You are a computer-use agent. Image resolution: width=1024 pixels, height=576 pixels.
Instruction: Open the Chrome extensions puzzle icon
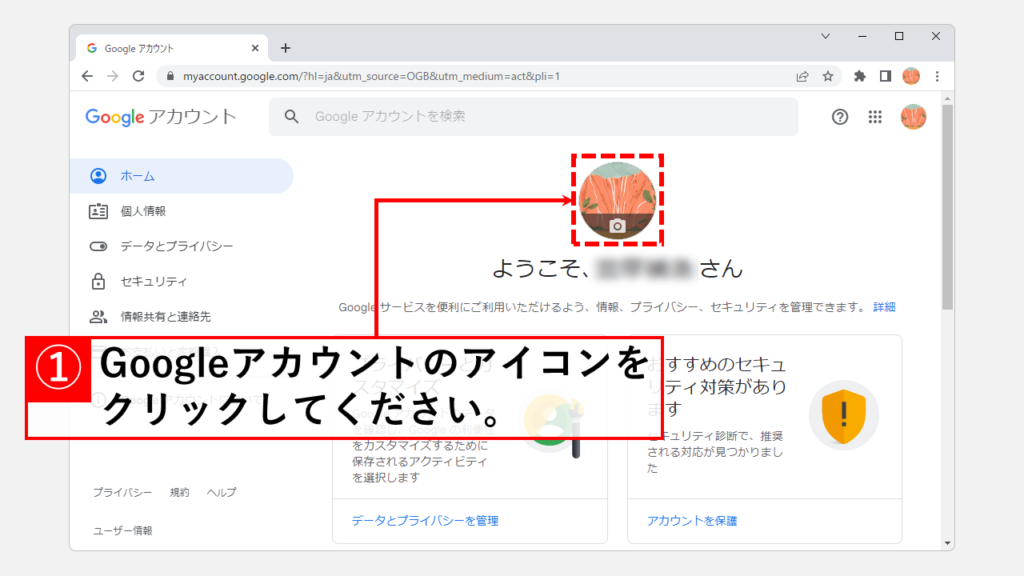click(860, 76)
